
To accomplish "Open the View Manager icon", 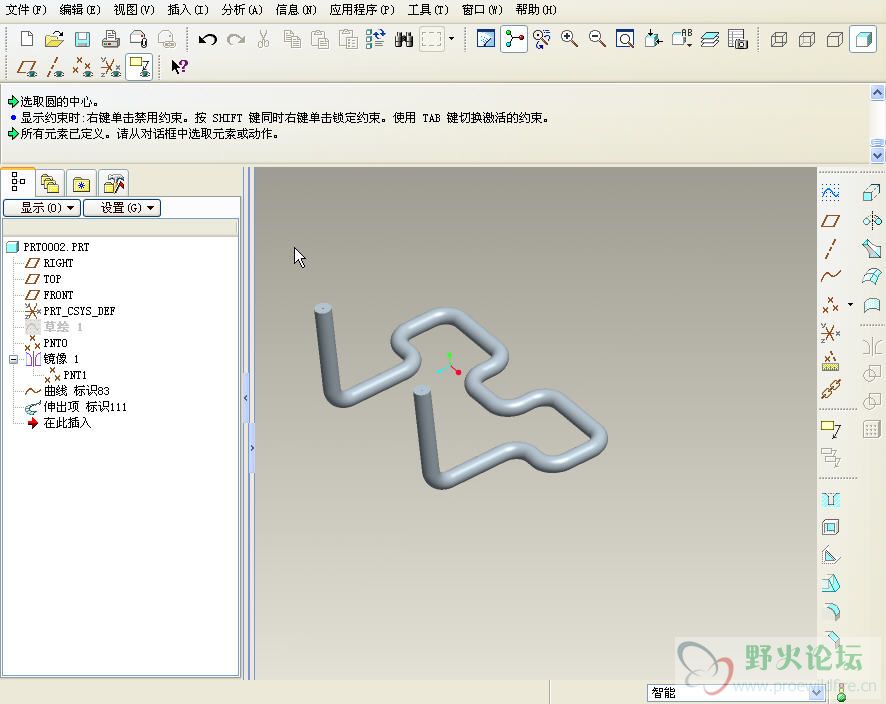I will pos(738,39).
